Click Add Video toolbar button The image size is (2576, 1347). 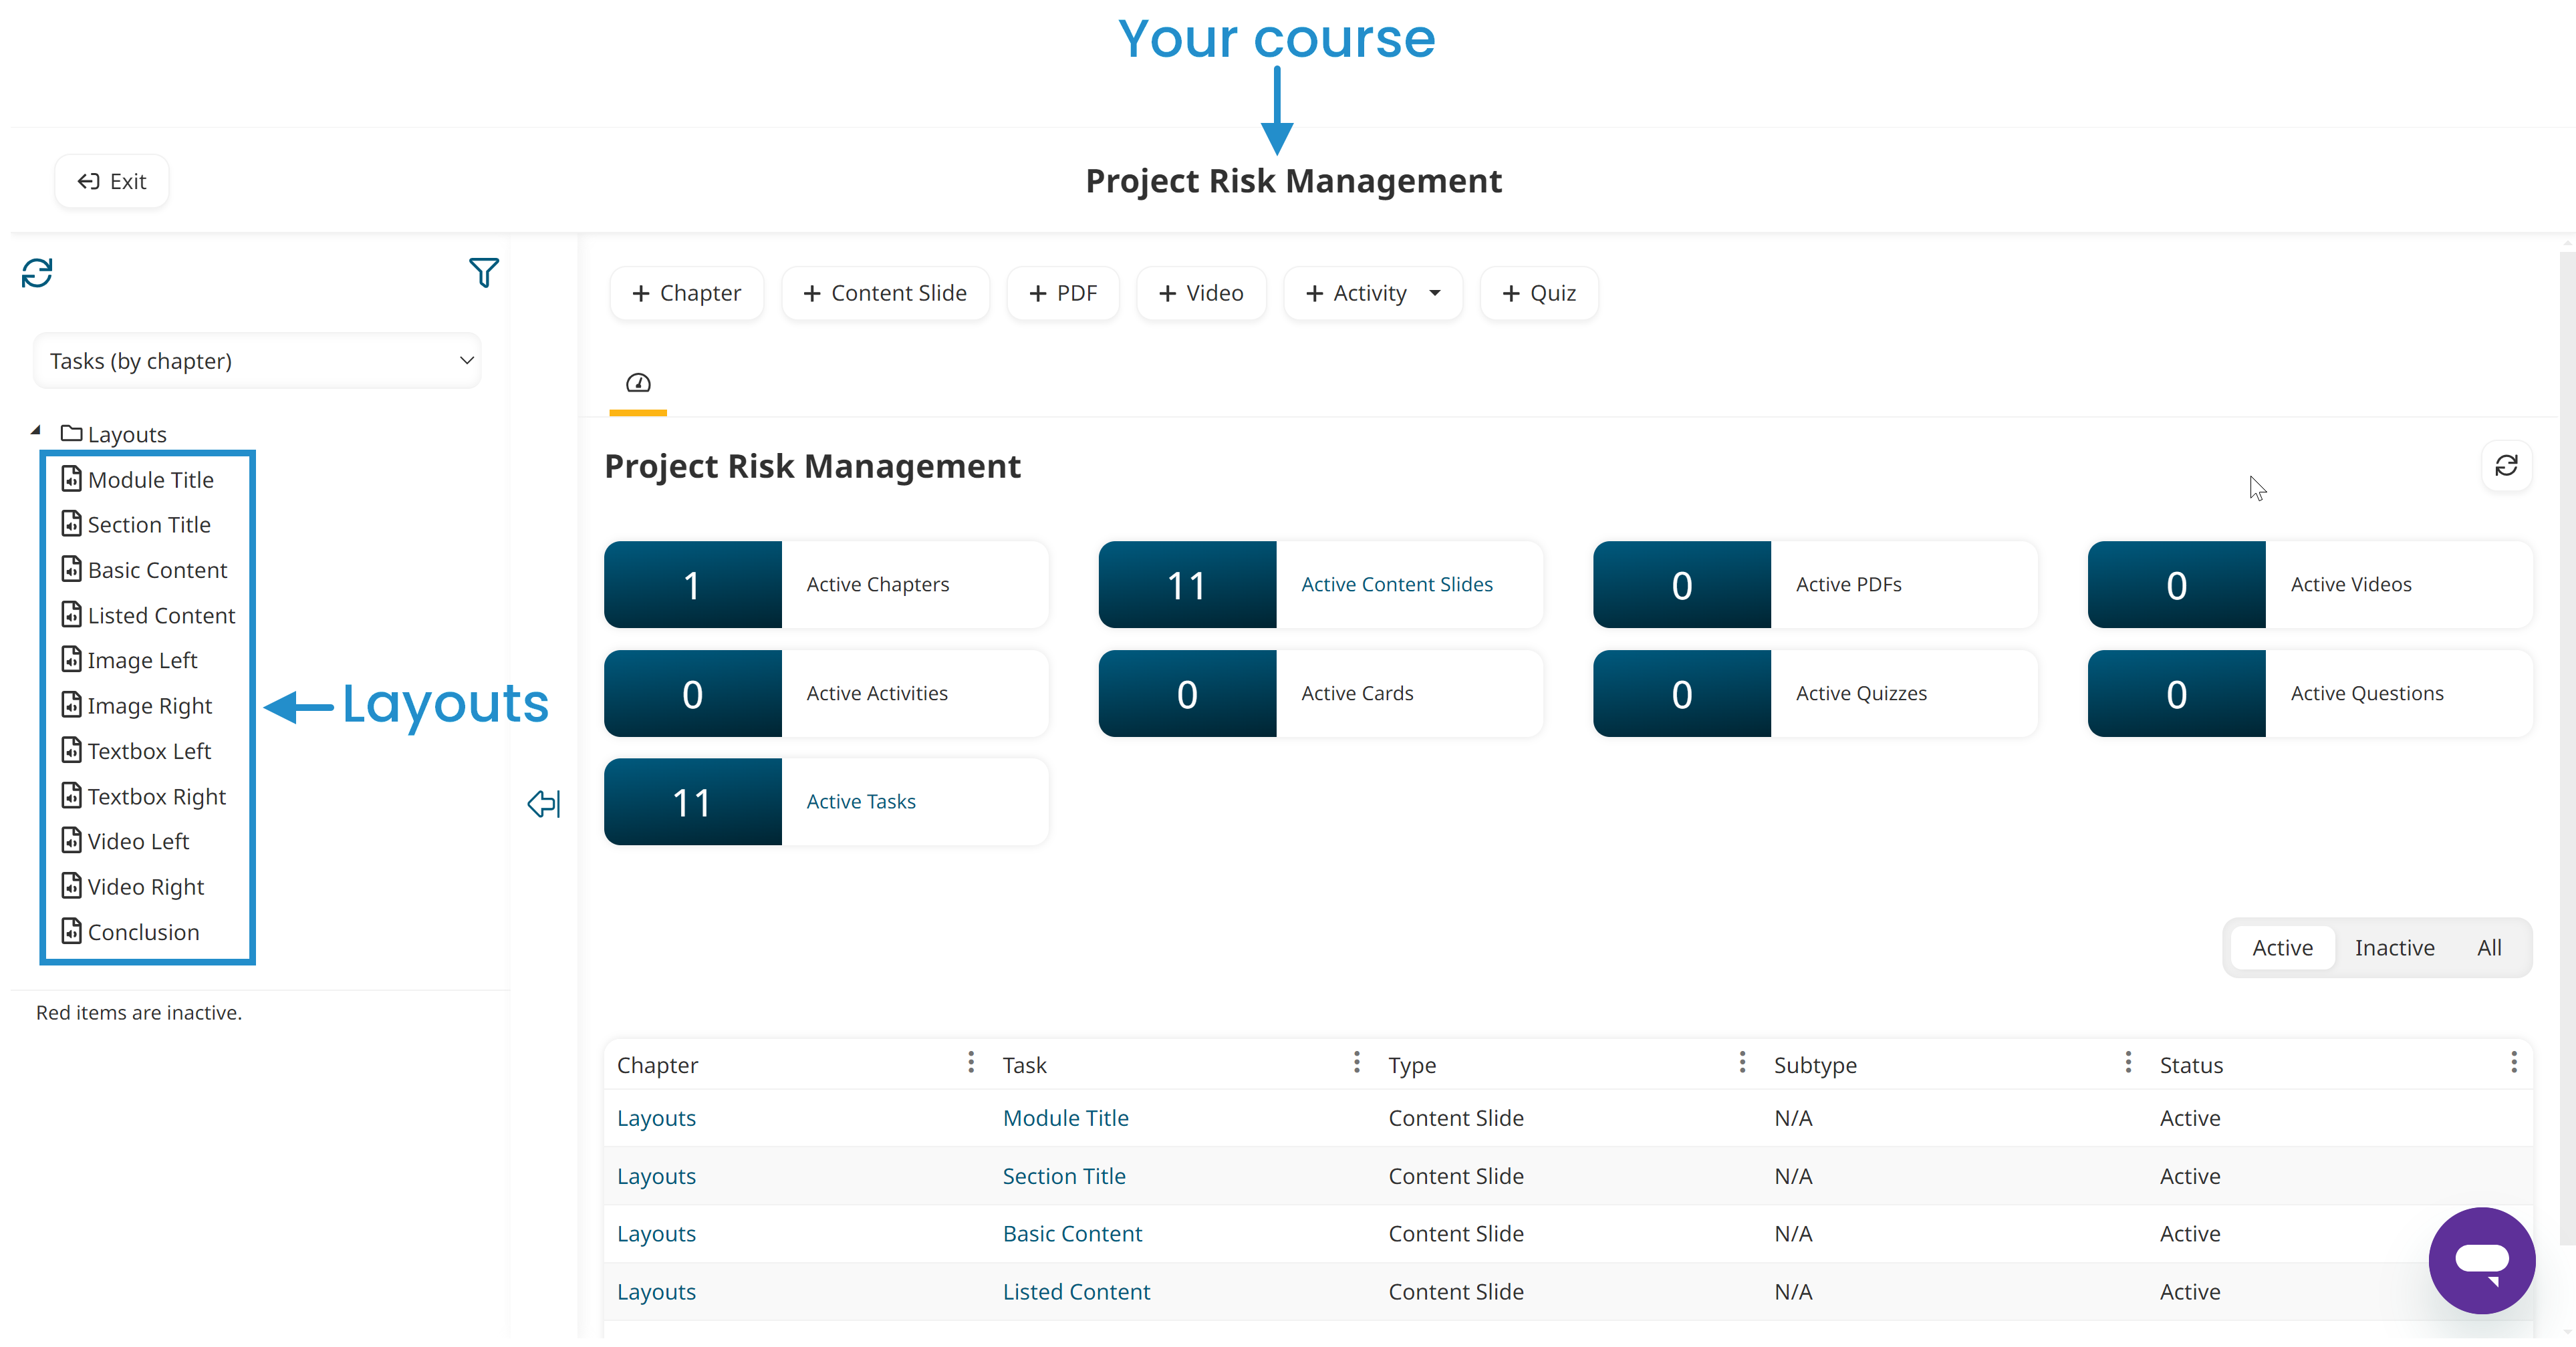pyautogui.click(x=1203, y=291)
